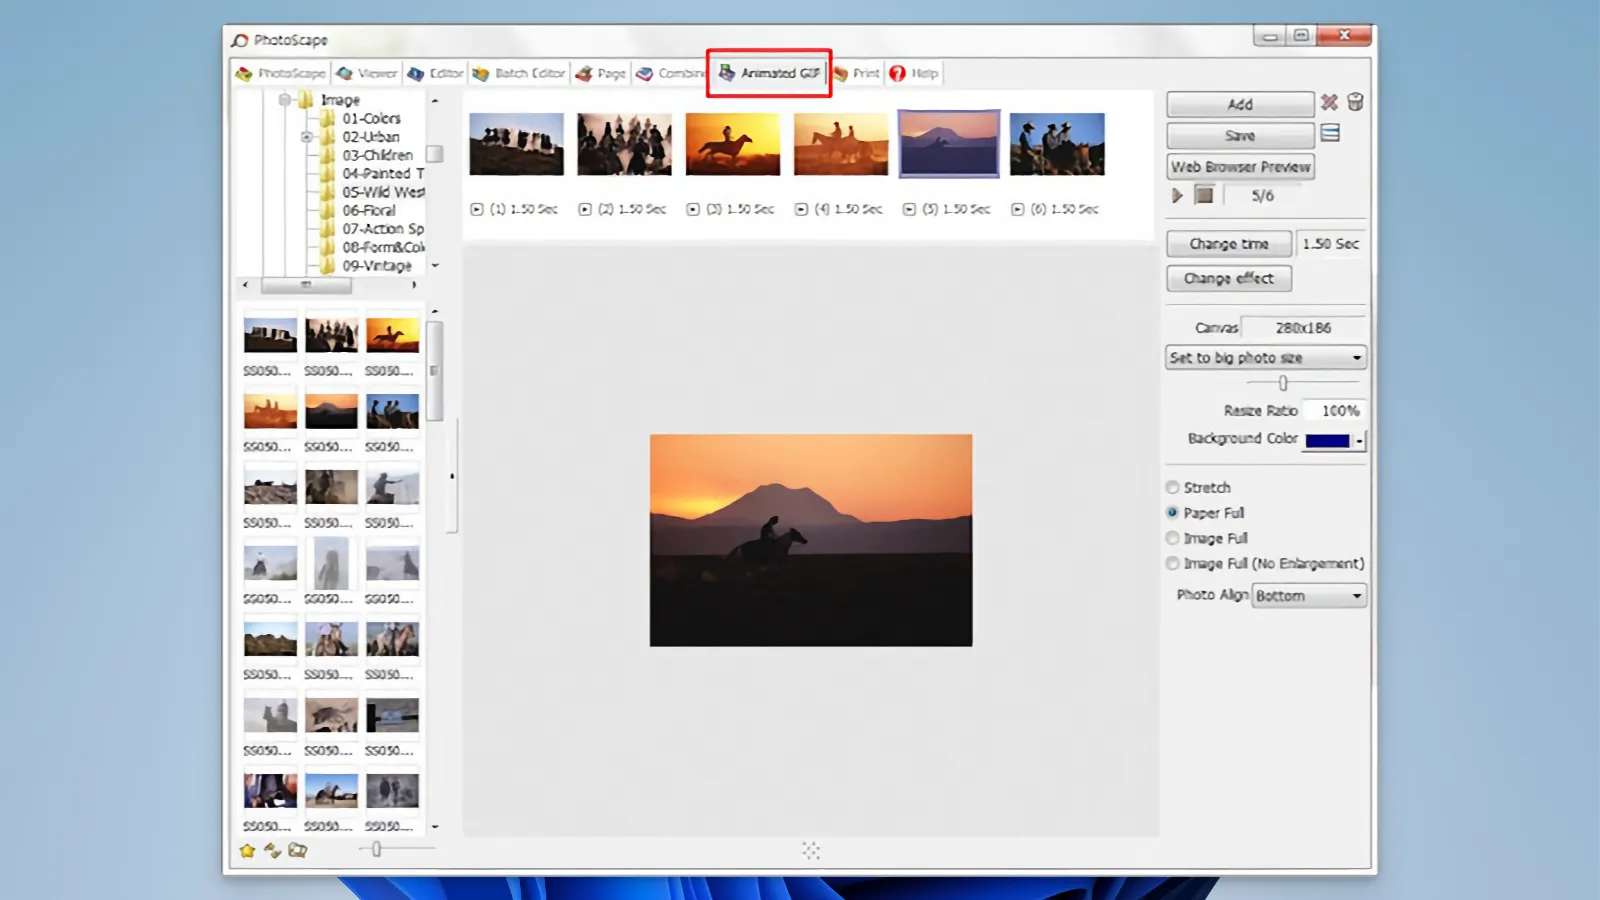Screen dimensions: 1600x900
Task: Select the mountain silhouette frame thumbnail
Action: [x=947, y=143]
